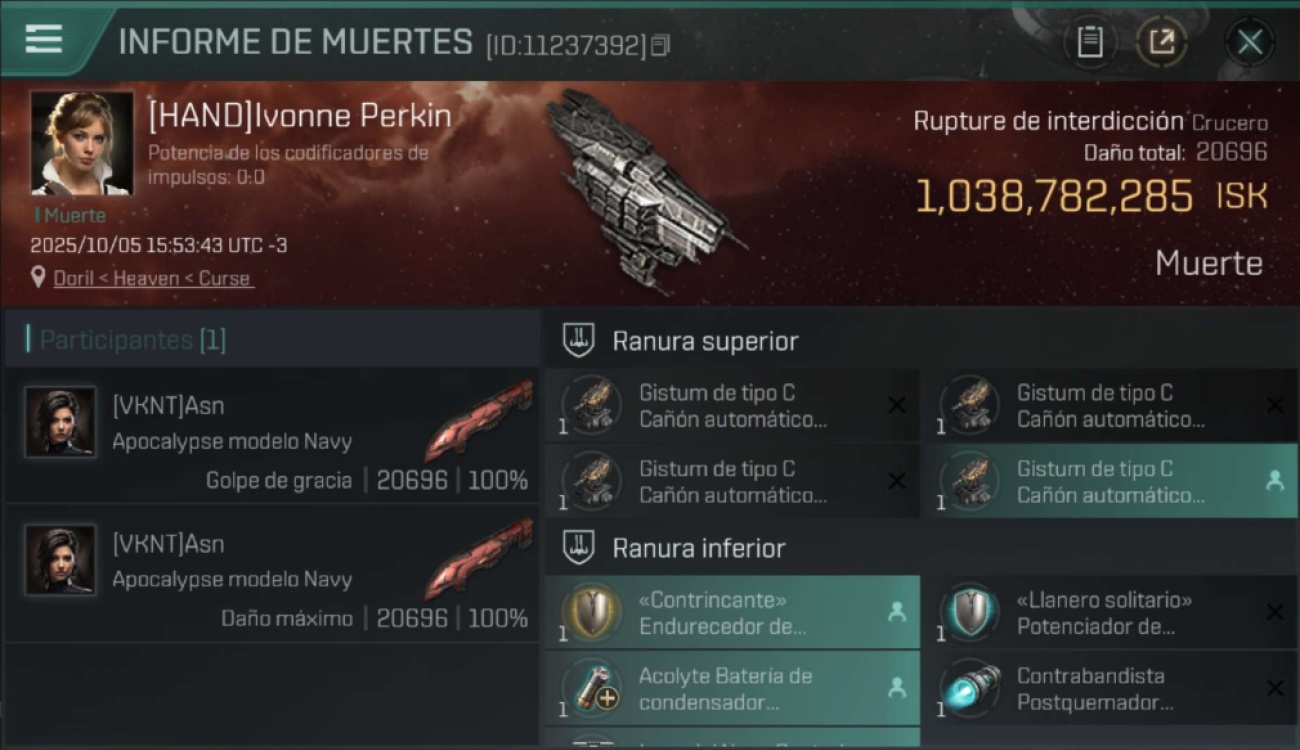This screenshot has height=750, width=1300.
Task: Click the Ranura superior slot header icon
Action: pos(579,340)
